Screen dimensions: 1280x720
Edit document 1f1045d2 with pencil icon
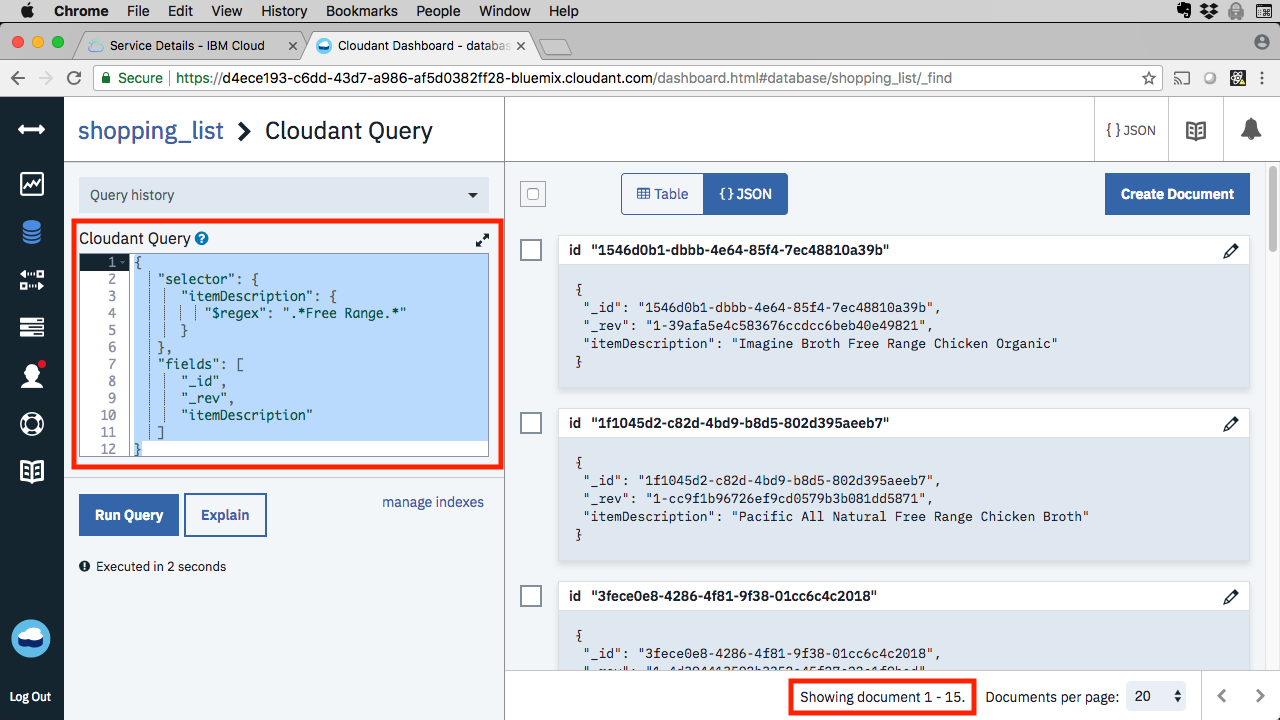point(1231,424)
